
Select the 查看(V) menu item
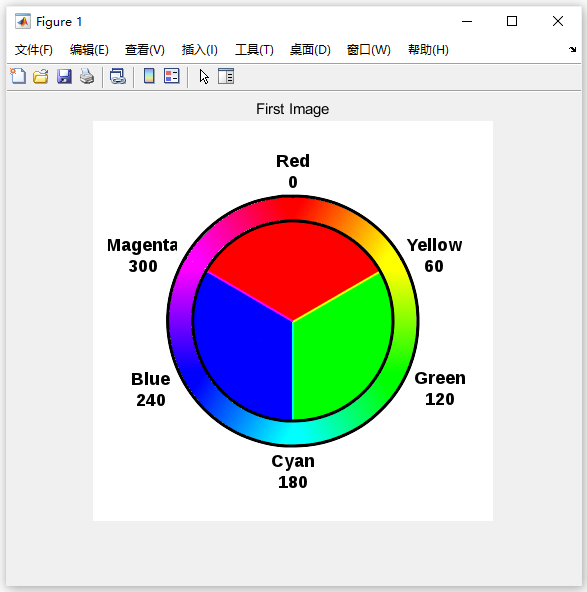[145, 50]
